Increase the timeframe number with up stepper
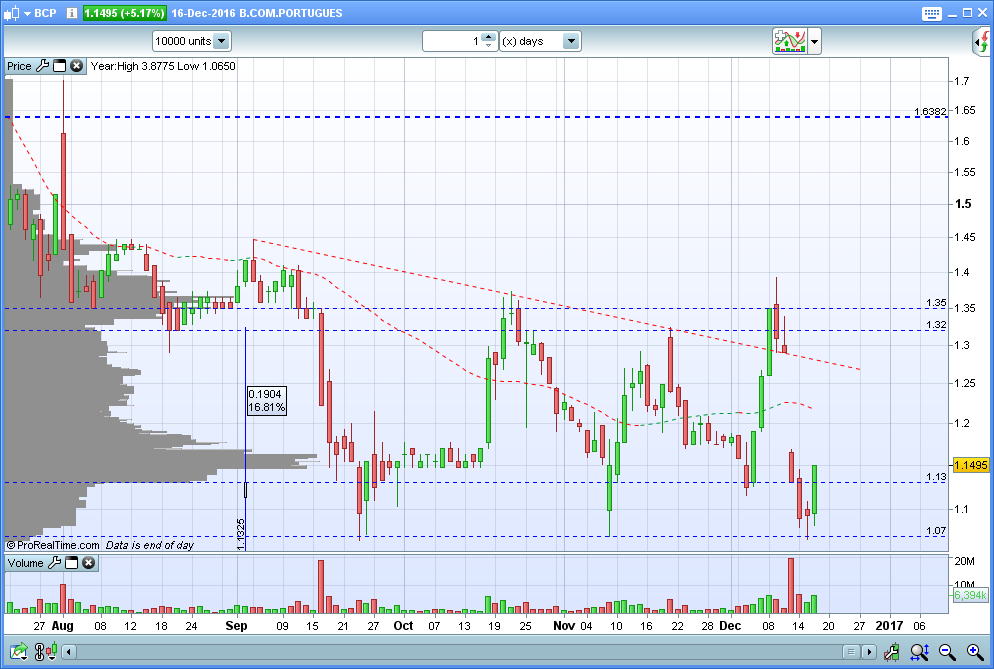 coord(488,37)
